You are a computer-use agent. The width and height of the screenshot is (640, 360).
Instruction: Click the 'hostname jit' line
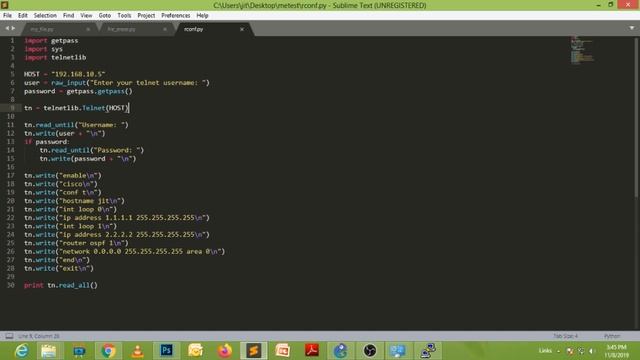tap(74, 201)
